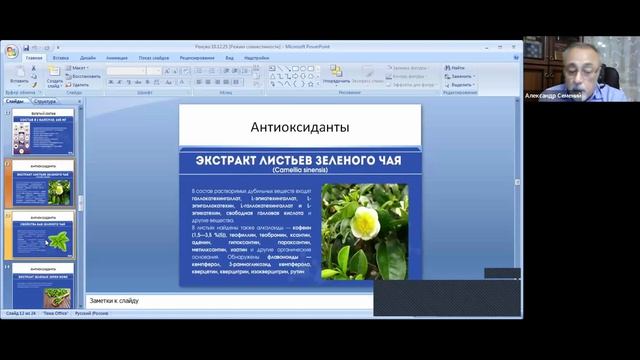Insert a text box from the shapes gallery
The image size is (640, 360).
click(272, 68)
